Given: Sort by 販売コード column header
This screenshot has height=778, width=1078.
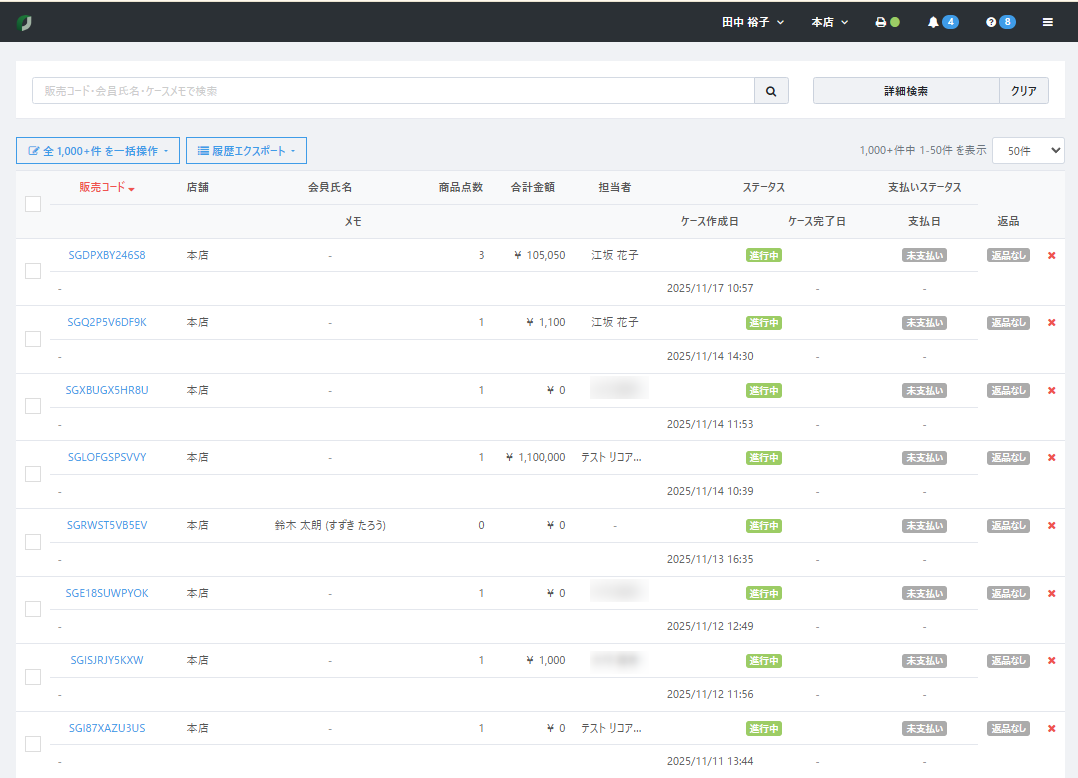Looking at the screenshot, I should click(x=107, y=187).
